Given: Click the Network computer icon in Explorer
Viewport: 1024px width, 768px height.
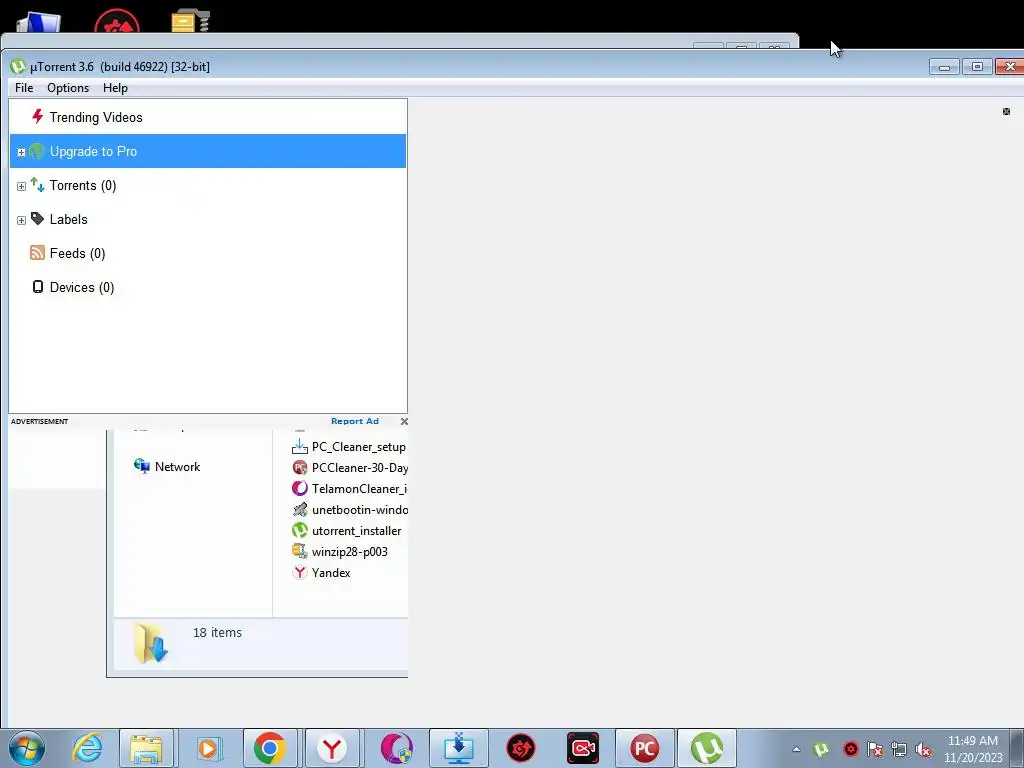Looking at the screenshot, I should [x=142, y=466].
